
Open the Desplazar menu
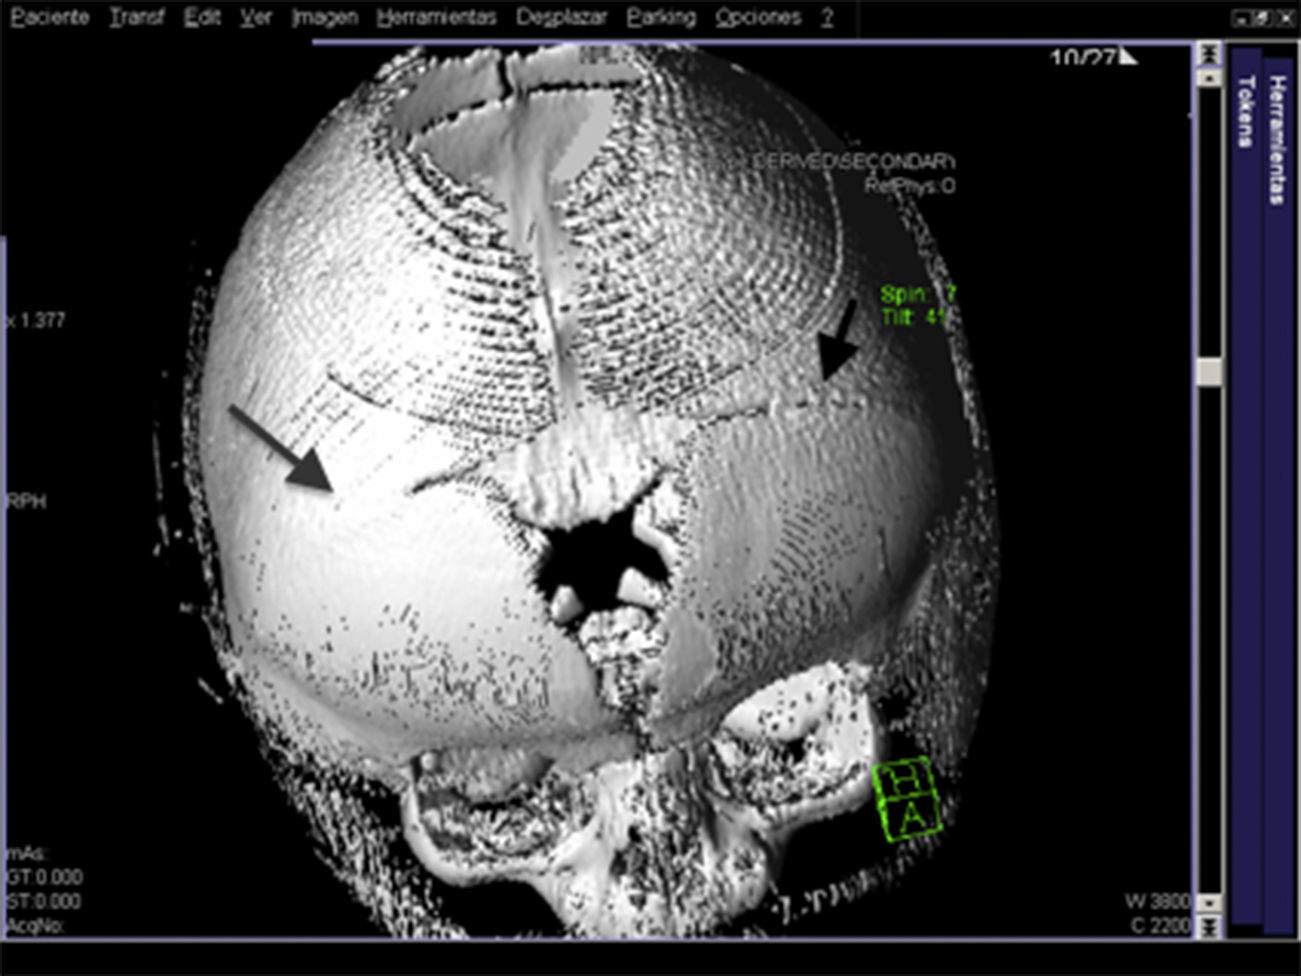(x=561, y=17)
